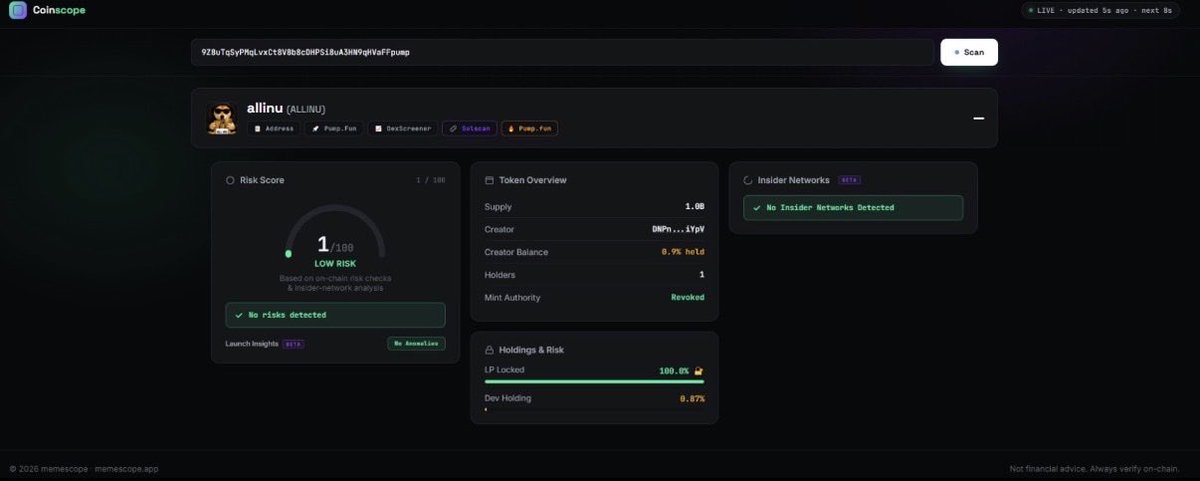Viewport: 1200px width, 481px height.
Task: Click the Token Overview panel icon
Action: point(489,180)
